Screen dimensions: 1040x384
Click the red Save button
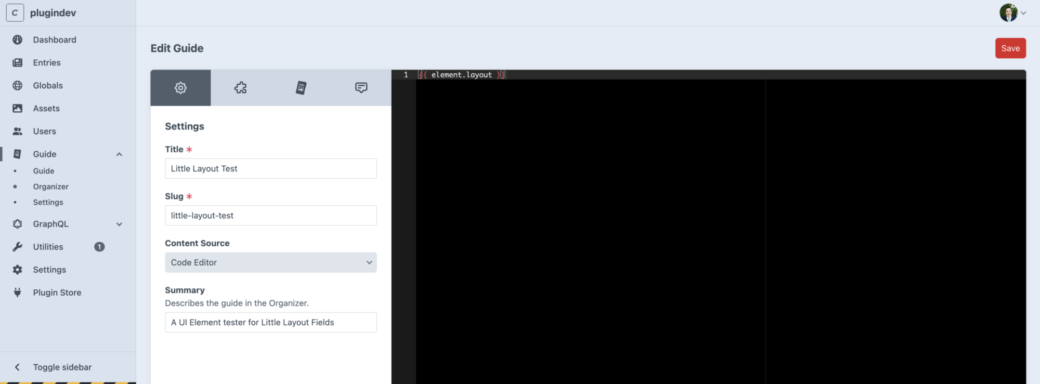tap(1010, 48)
